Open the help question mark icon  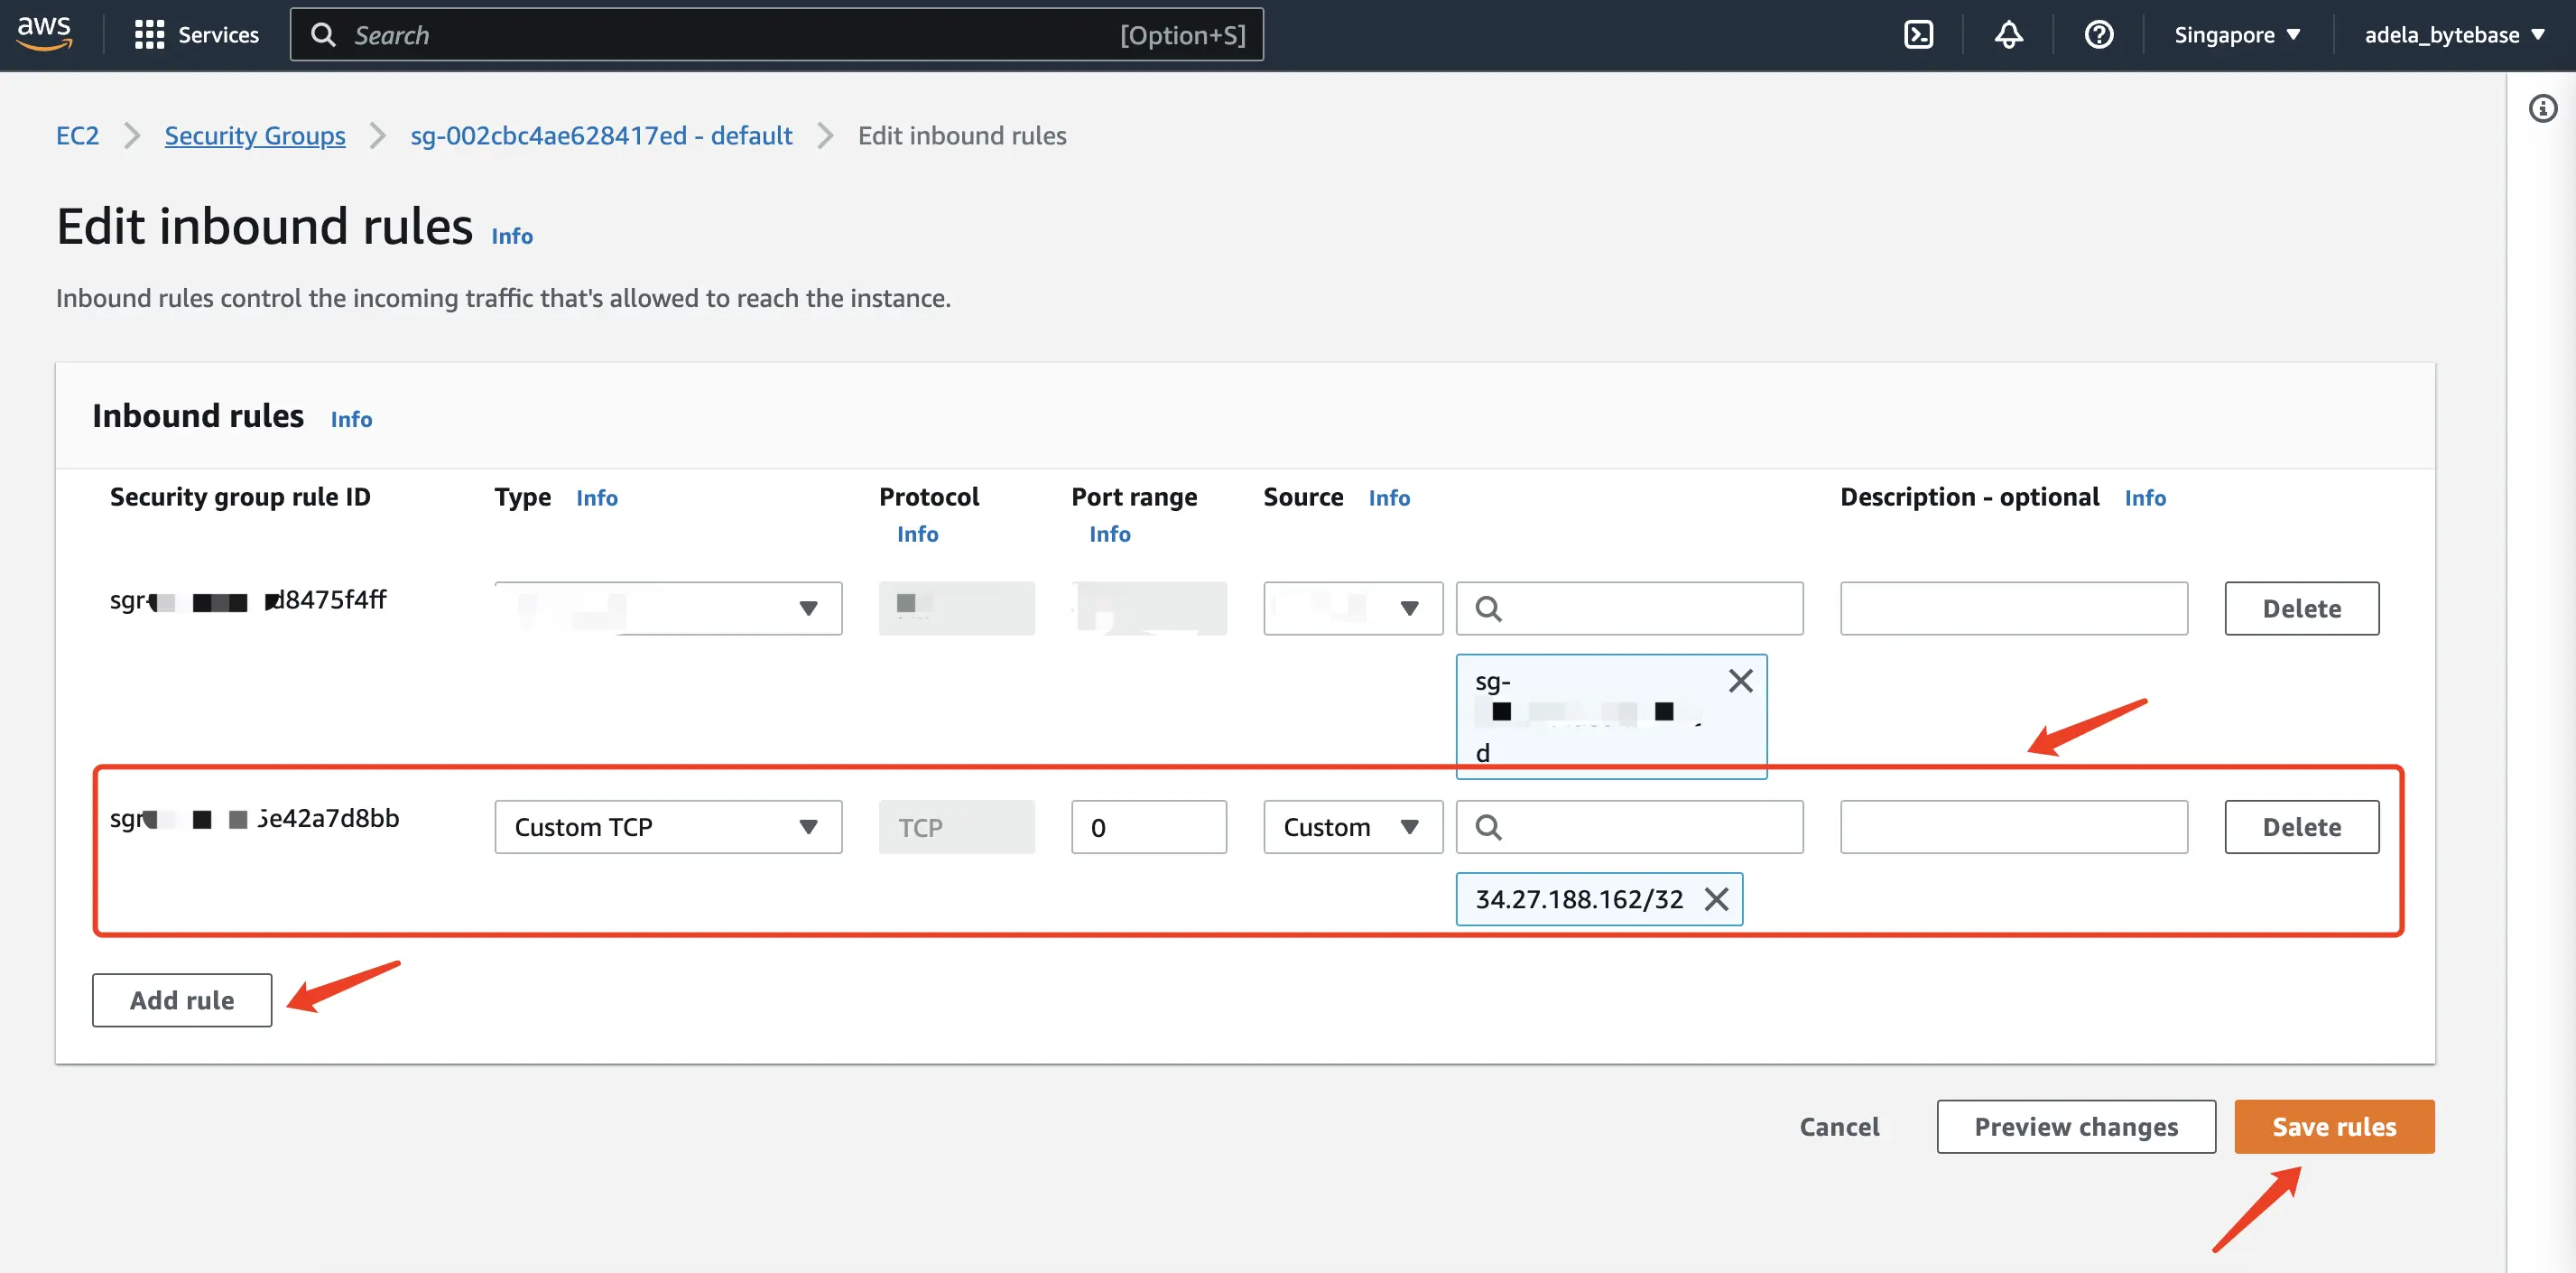2098,35
